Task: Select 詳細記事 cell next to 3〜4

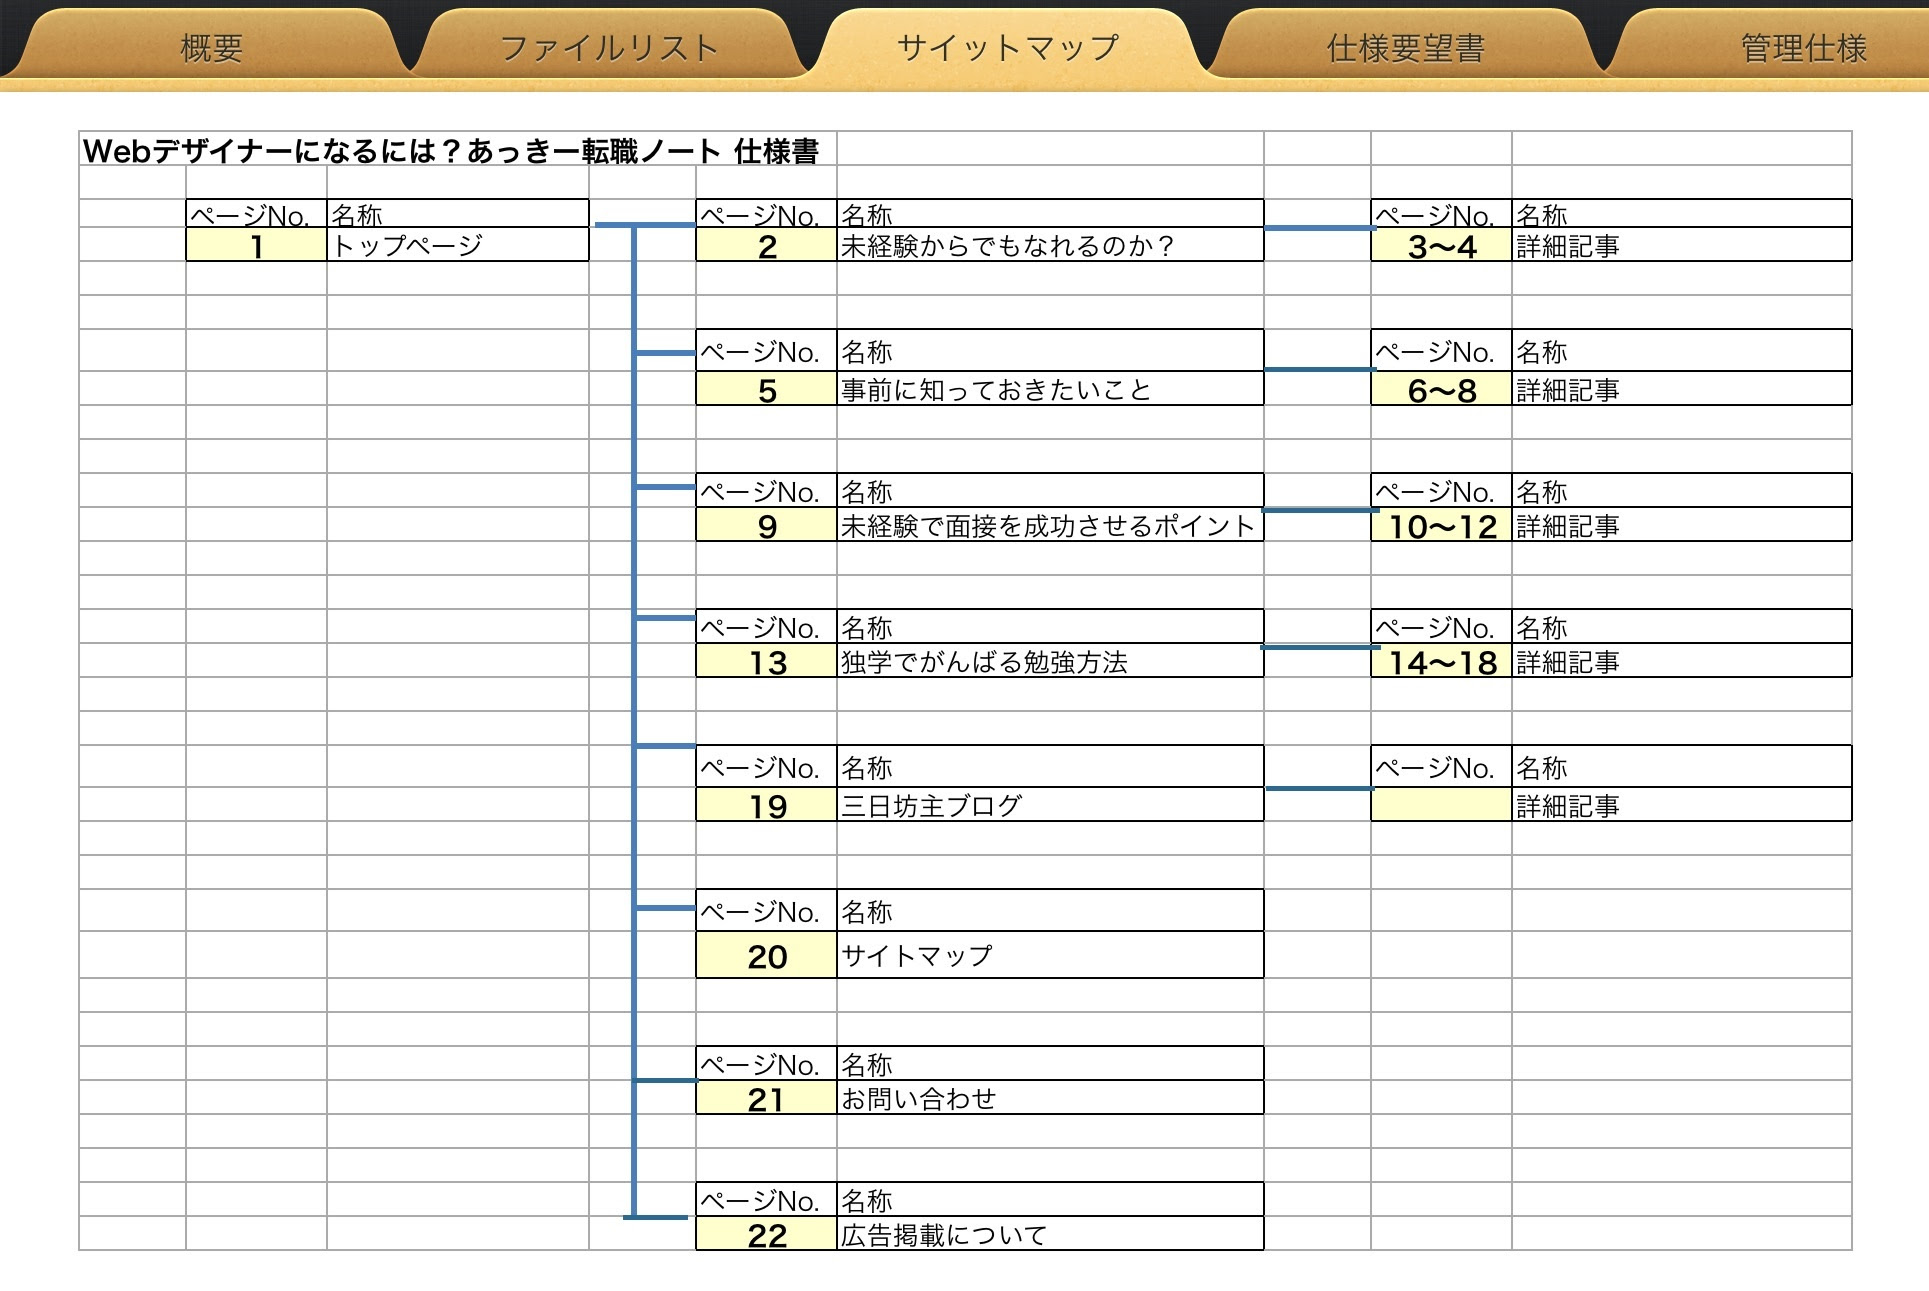Action: click(1682, 245)
